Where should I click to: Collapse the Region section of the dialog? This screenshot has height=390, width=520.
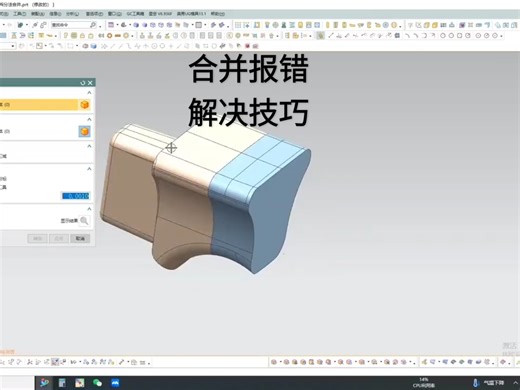pos(89,146)
